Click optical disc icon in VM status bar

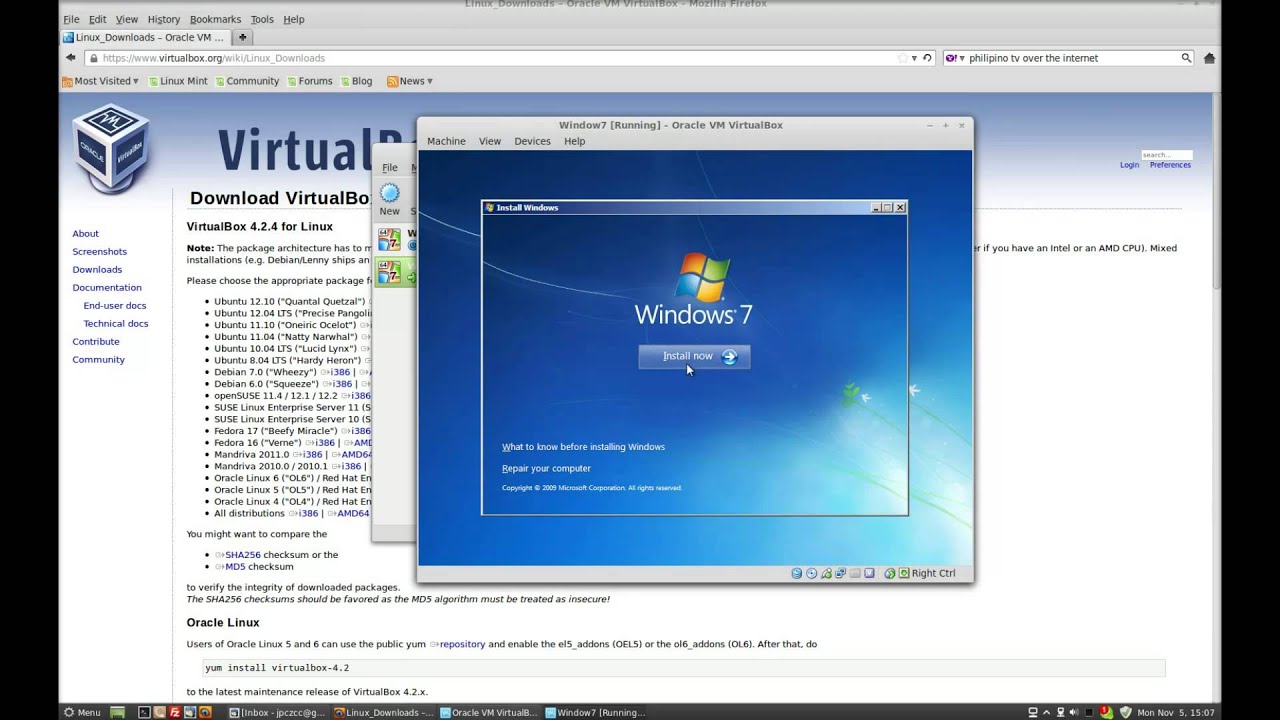pyautogui.click(x=811, y=573)
